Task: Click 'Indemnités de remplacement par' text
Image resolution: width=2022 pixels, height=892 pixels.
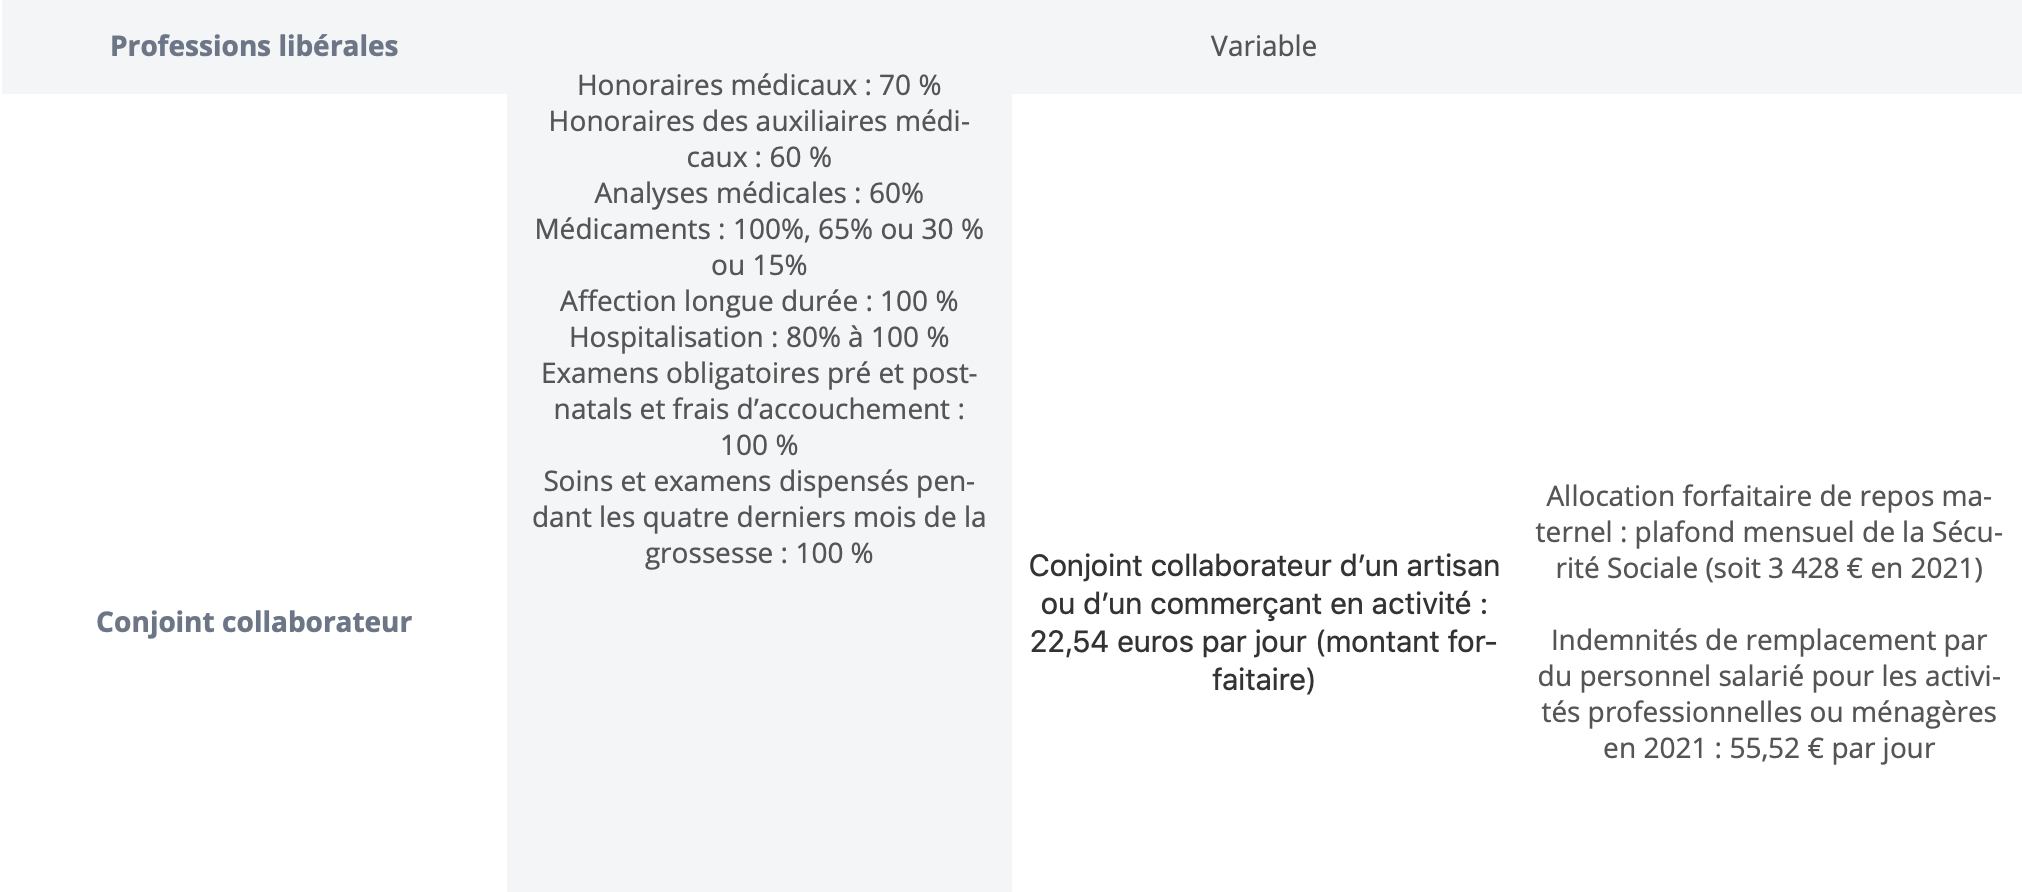Action: tap(1769, 640)
